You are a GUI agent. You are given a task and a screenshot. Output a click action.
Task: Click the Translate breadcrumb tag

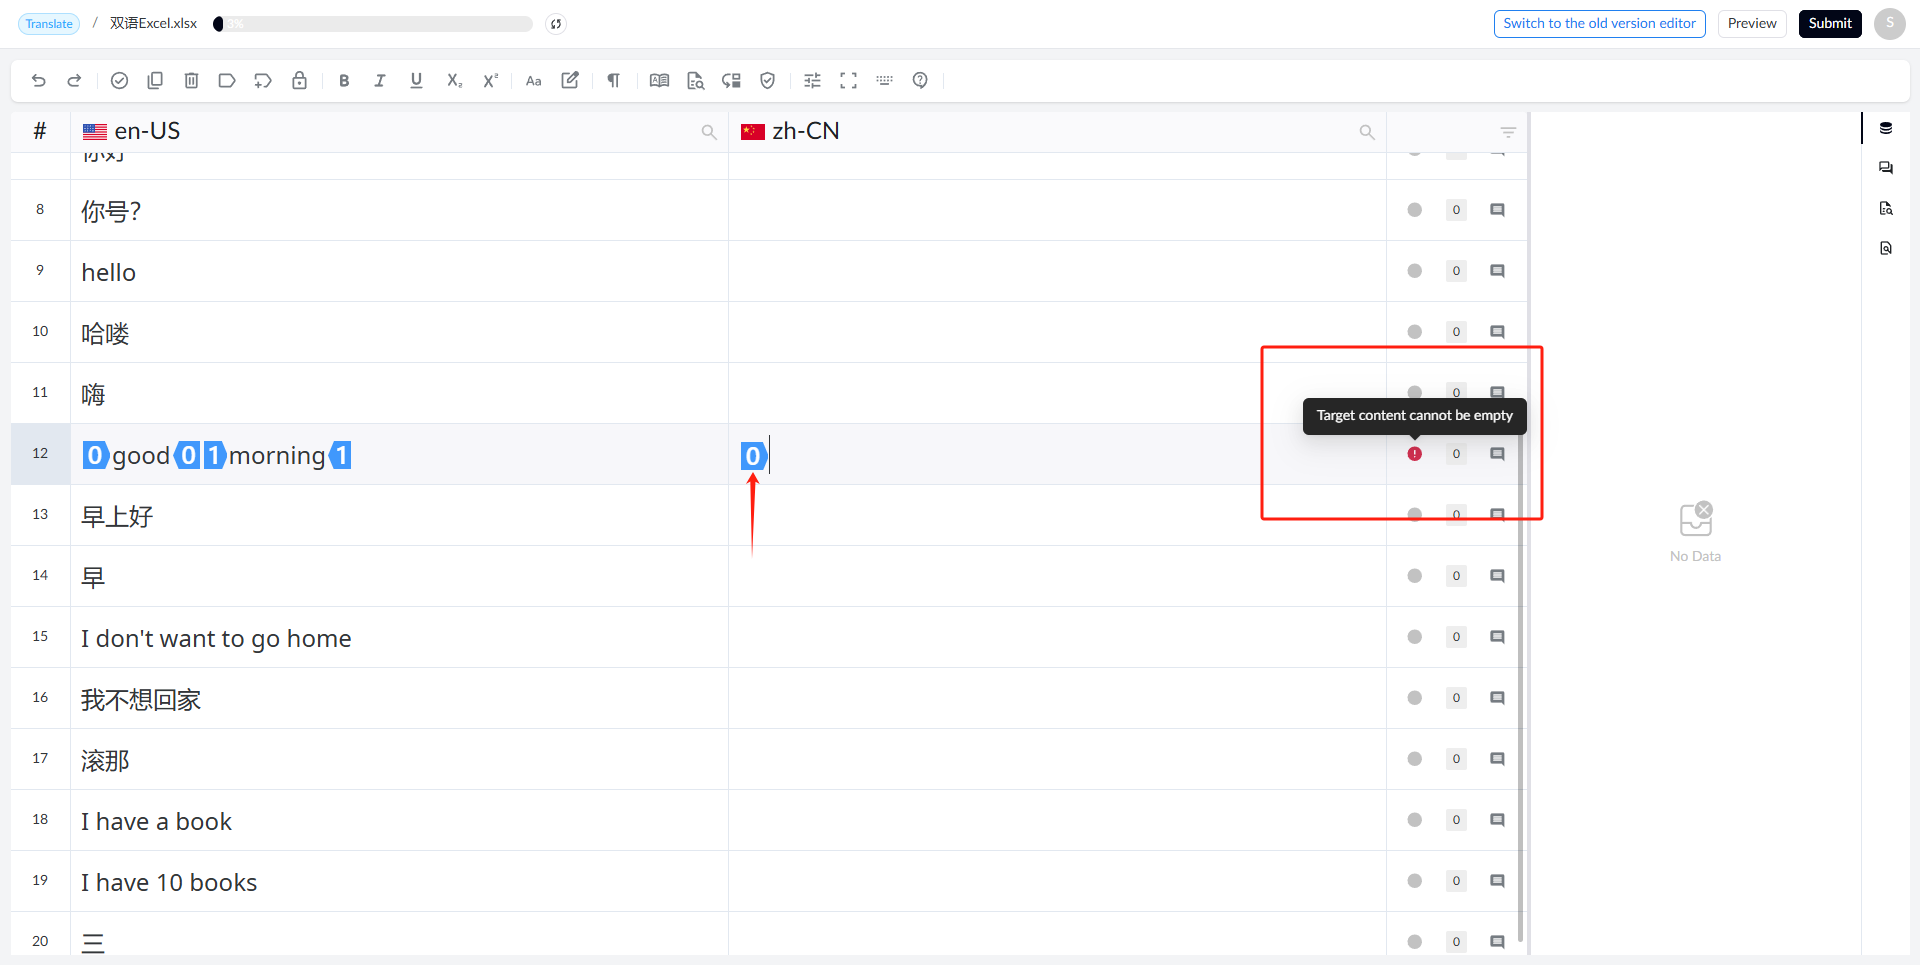point(49,24)
